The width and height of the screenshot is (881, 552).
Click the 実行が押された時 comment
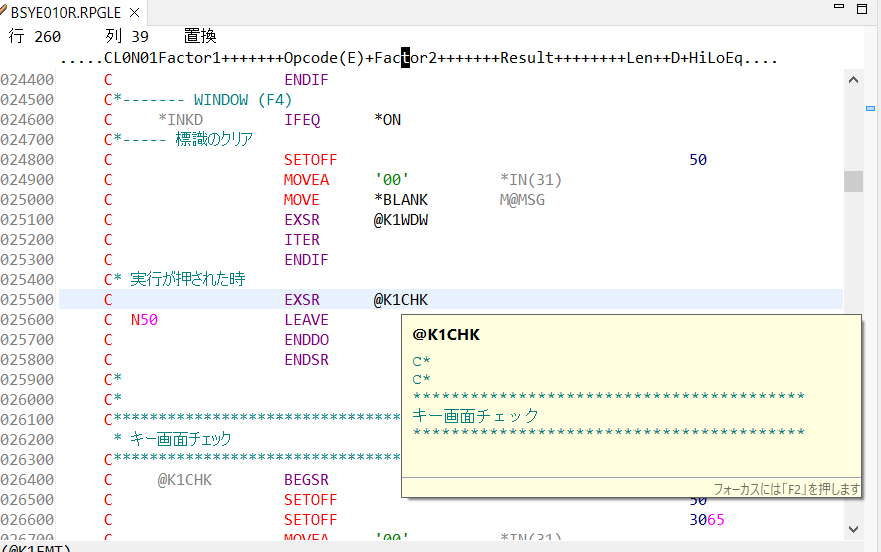point(188,279)
